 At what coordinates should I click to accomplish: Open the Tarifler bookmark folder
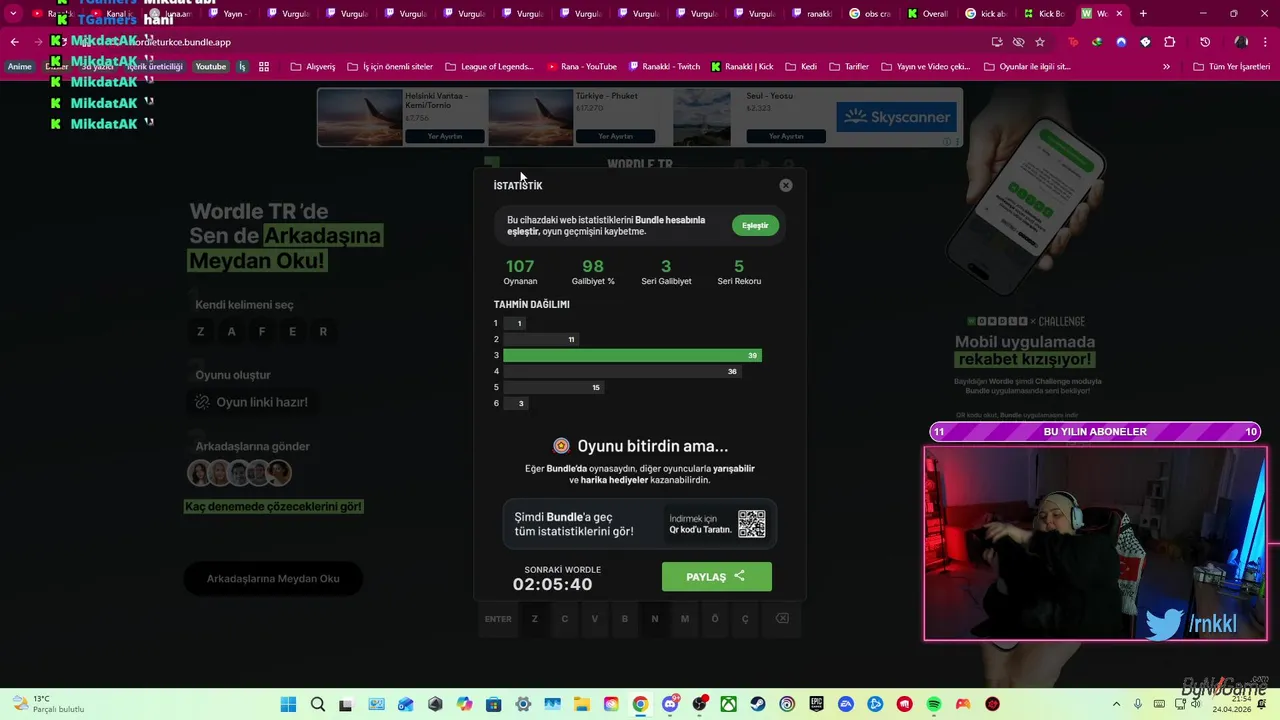[849, 67]
